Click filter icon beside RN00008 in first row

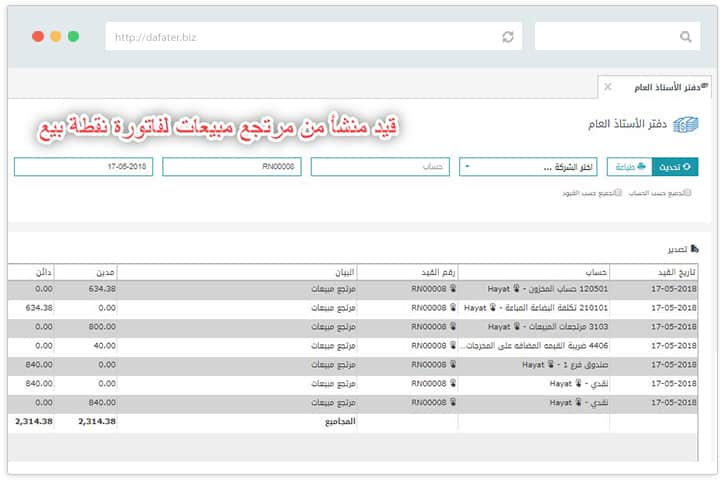(x=453, y=289)
